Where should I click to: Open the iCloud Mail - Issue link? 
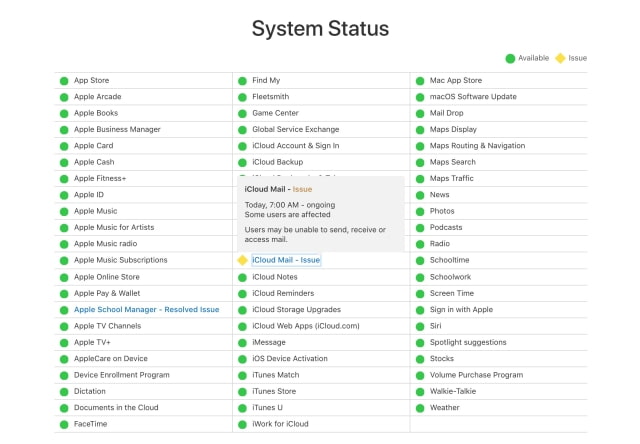pos(286,260)
